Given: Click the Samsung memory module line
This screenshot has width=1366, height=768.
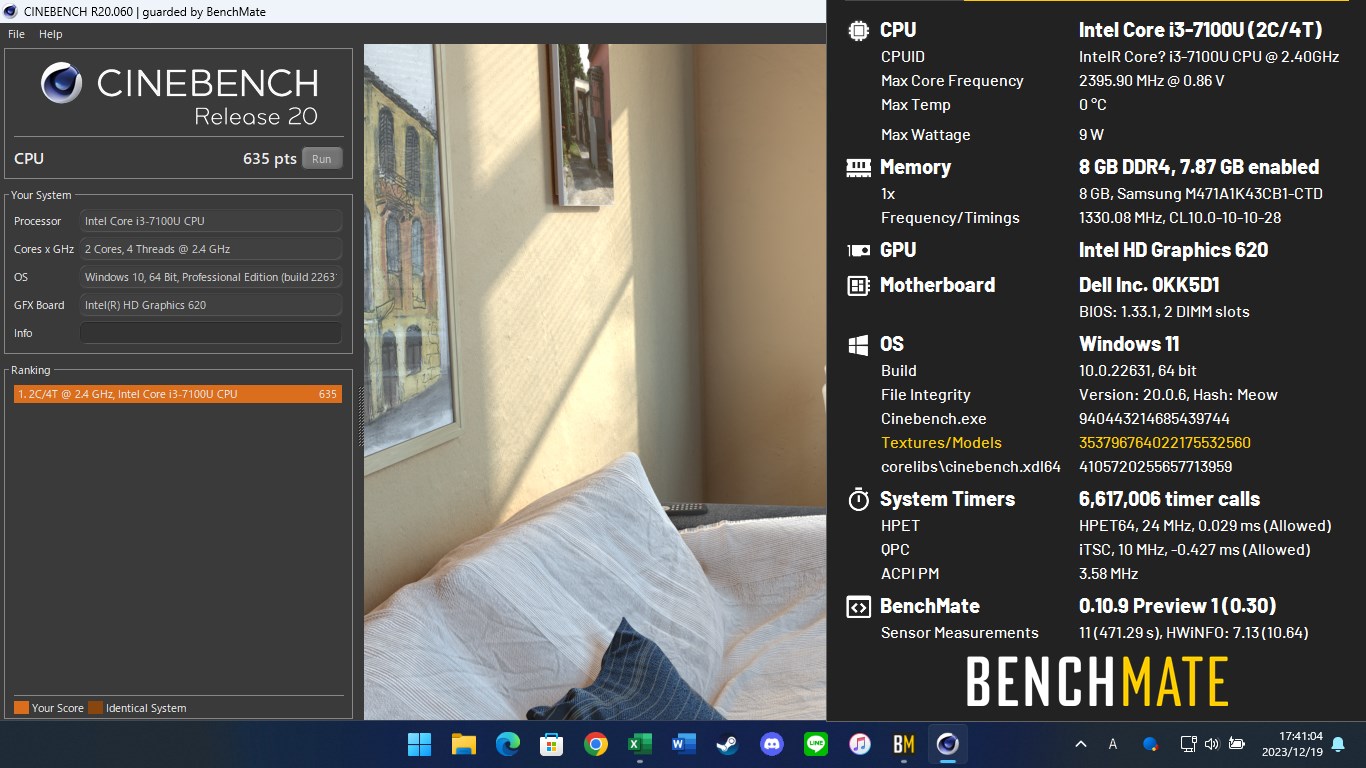Looking at the screenshot, I should point(1201,194).
